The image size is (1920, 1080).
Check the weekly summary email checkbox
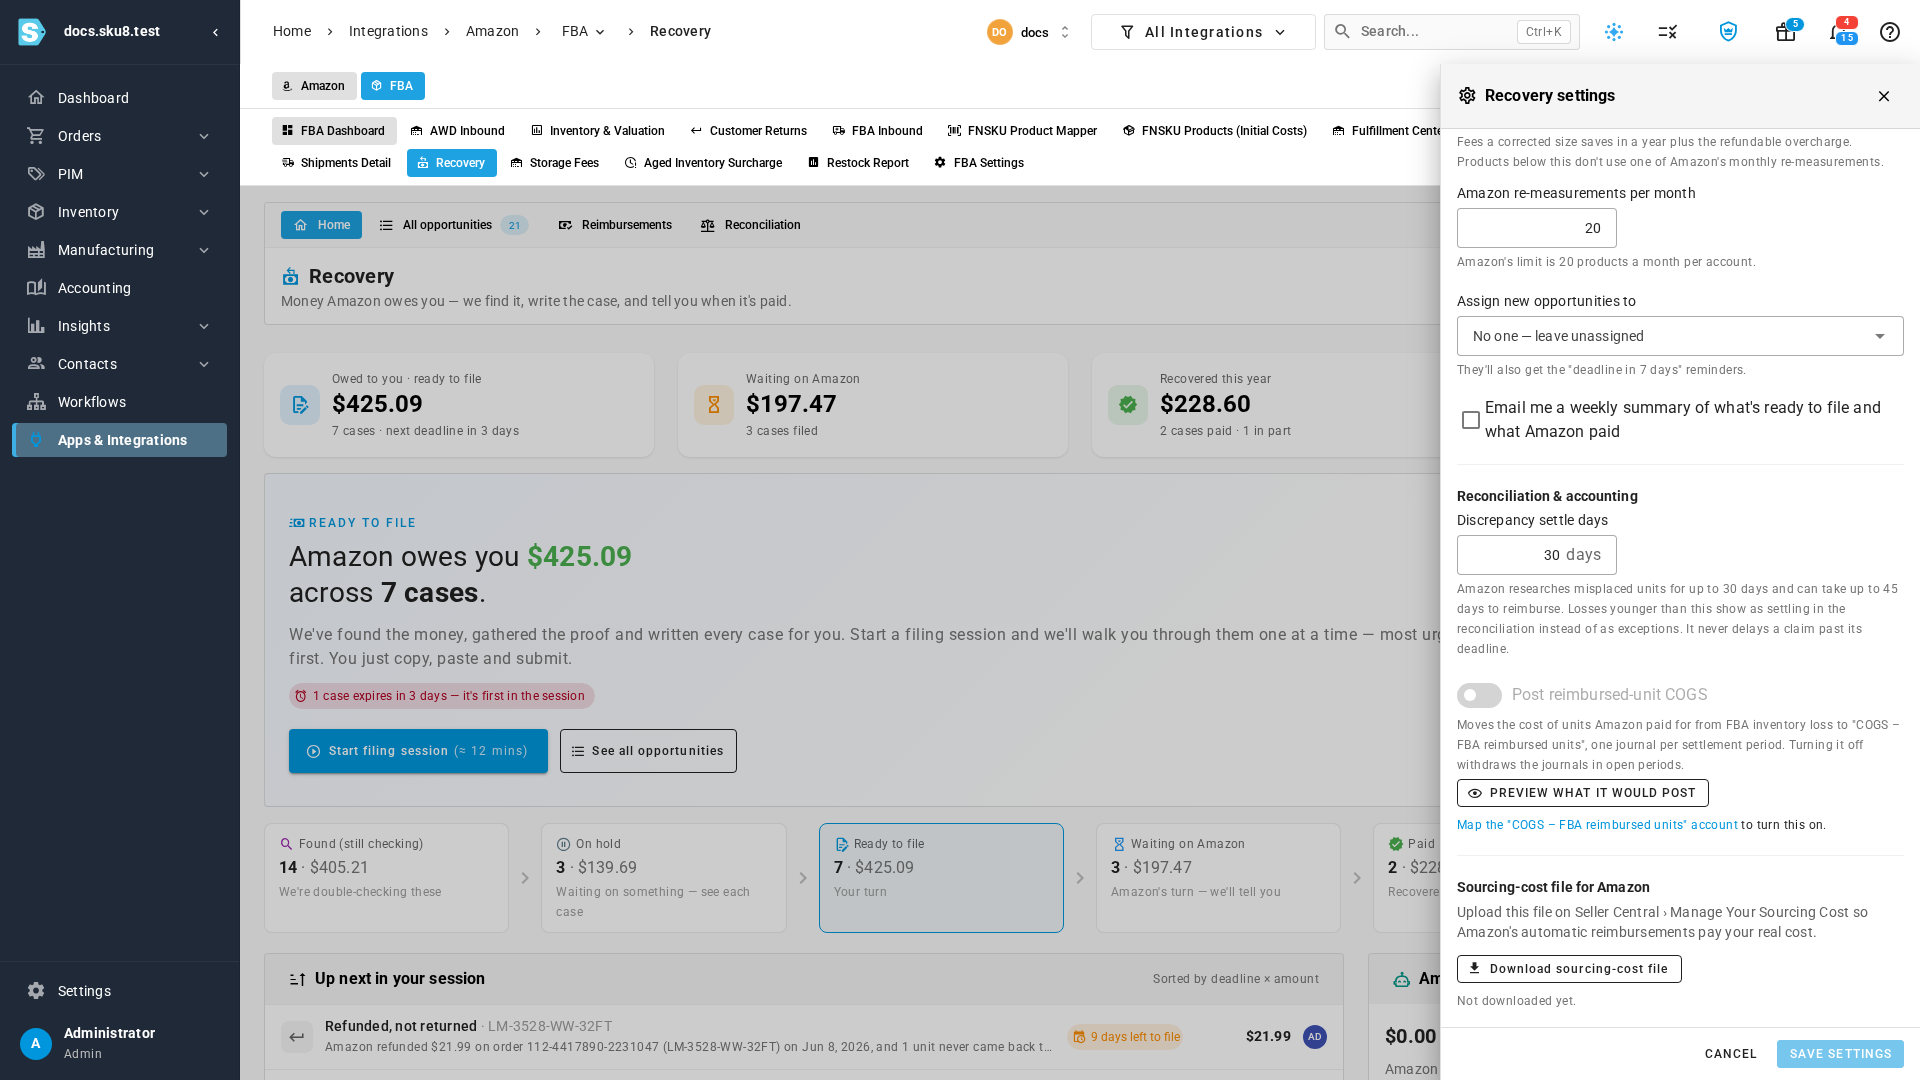pos(1471,420)
